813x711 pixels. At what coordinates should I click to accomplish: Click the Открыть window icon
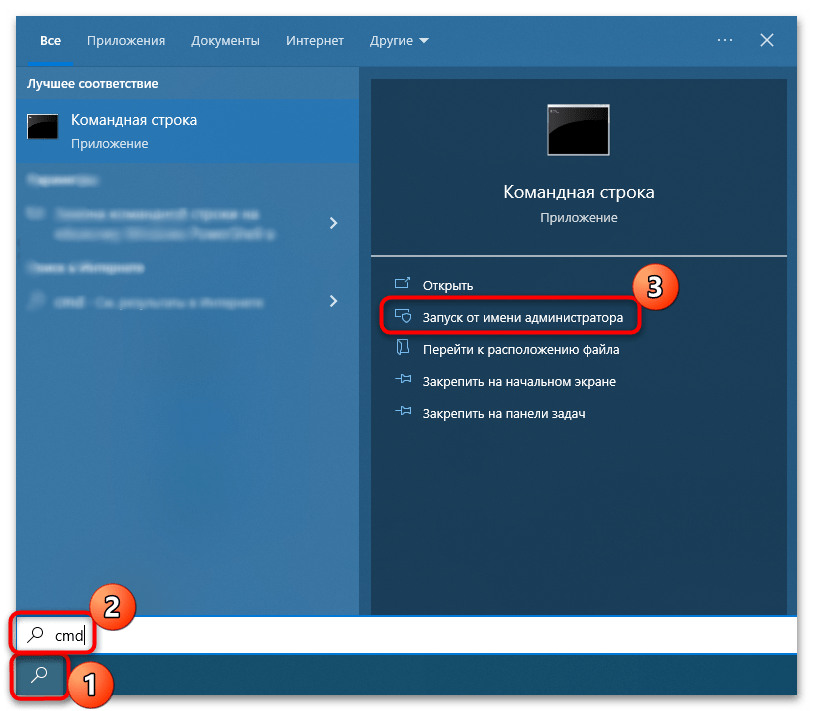(x=402, y=283)
